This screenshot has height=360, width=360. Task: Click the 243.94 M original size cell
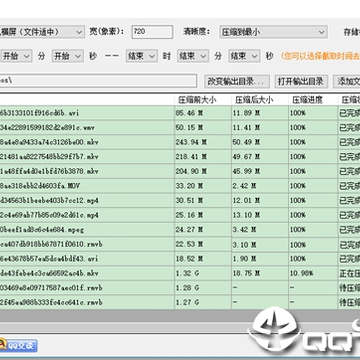203,142
